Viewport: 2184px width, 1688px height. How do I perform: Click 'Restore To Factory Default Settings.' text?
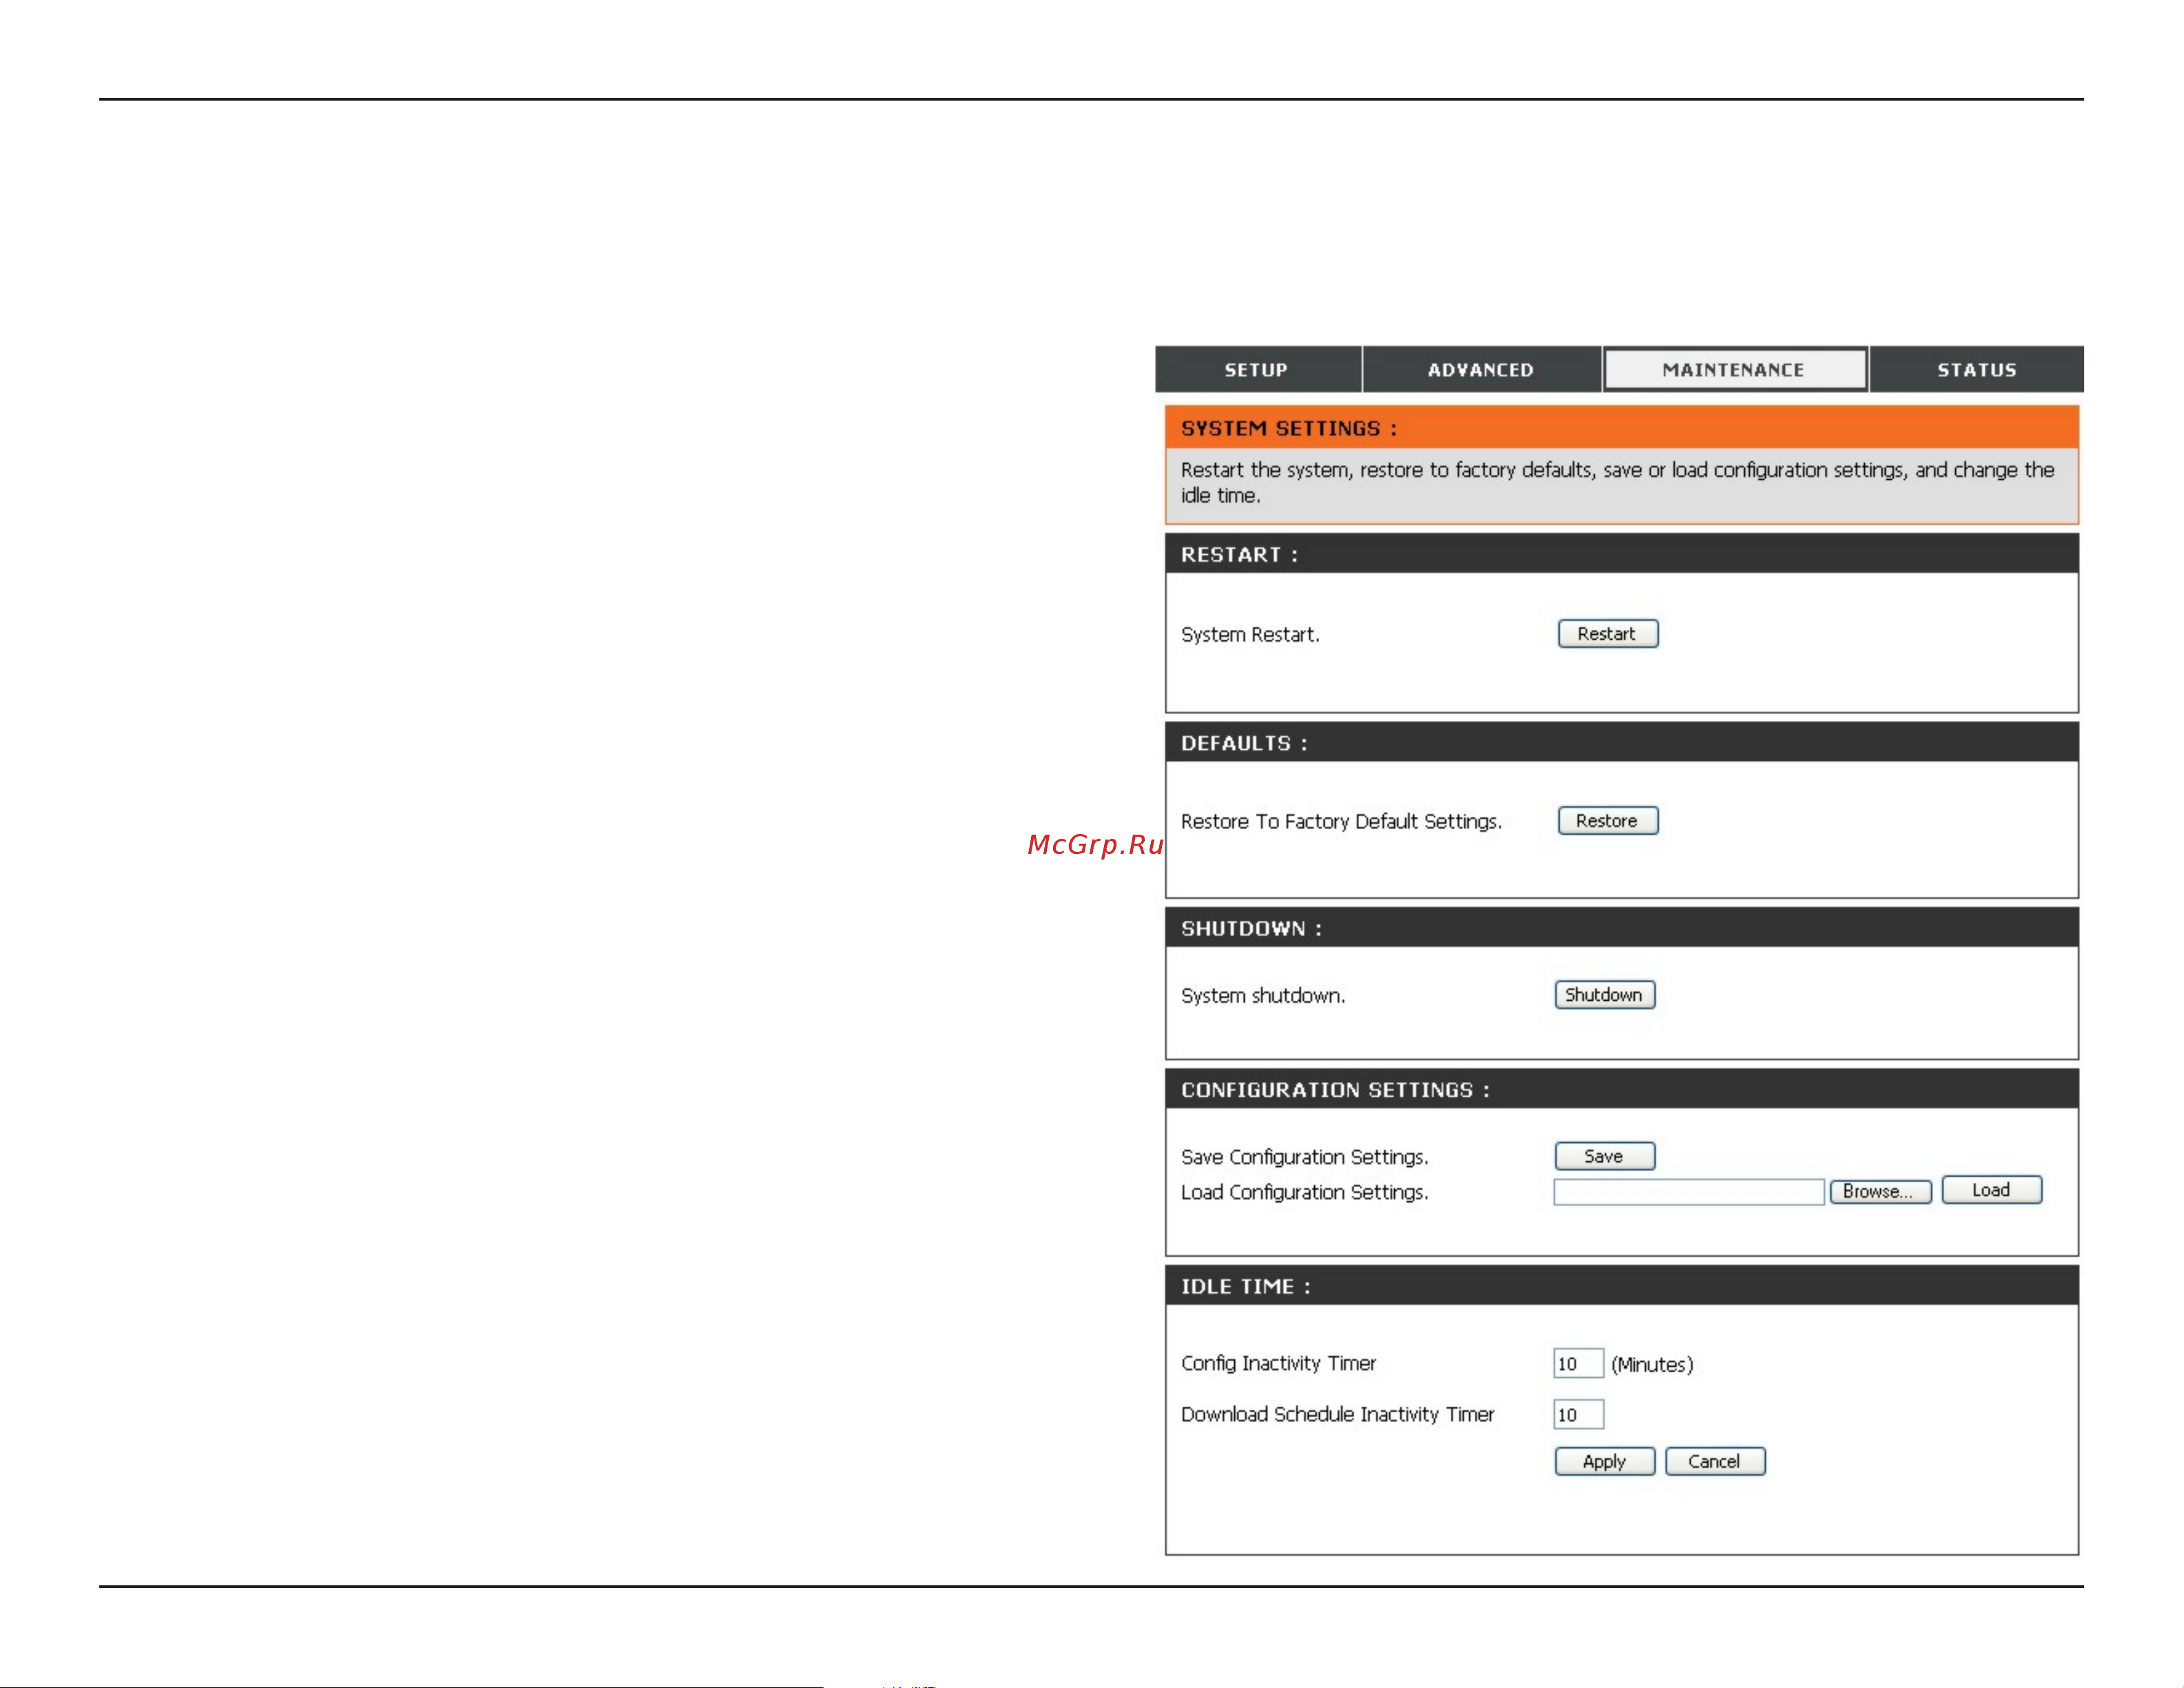click(1341, 821)
